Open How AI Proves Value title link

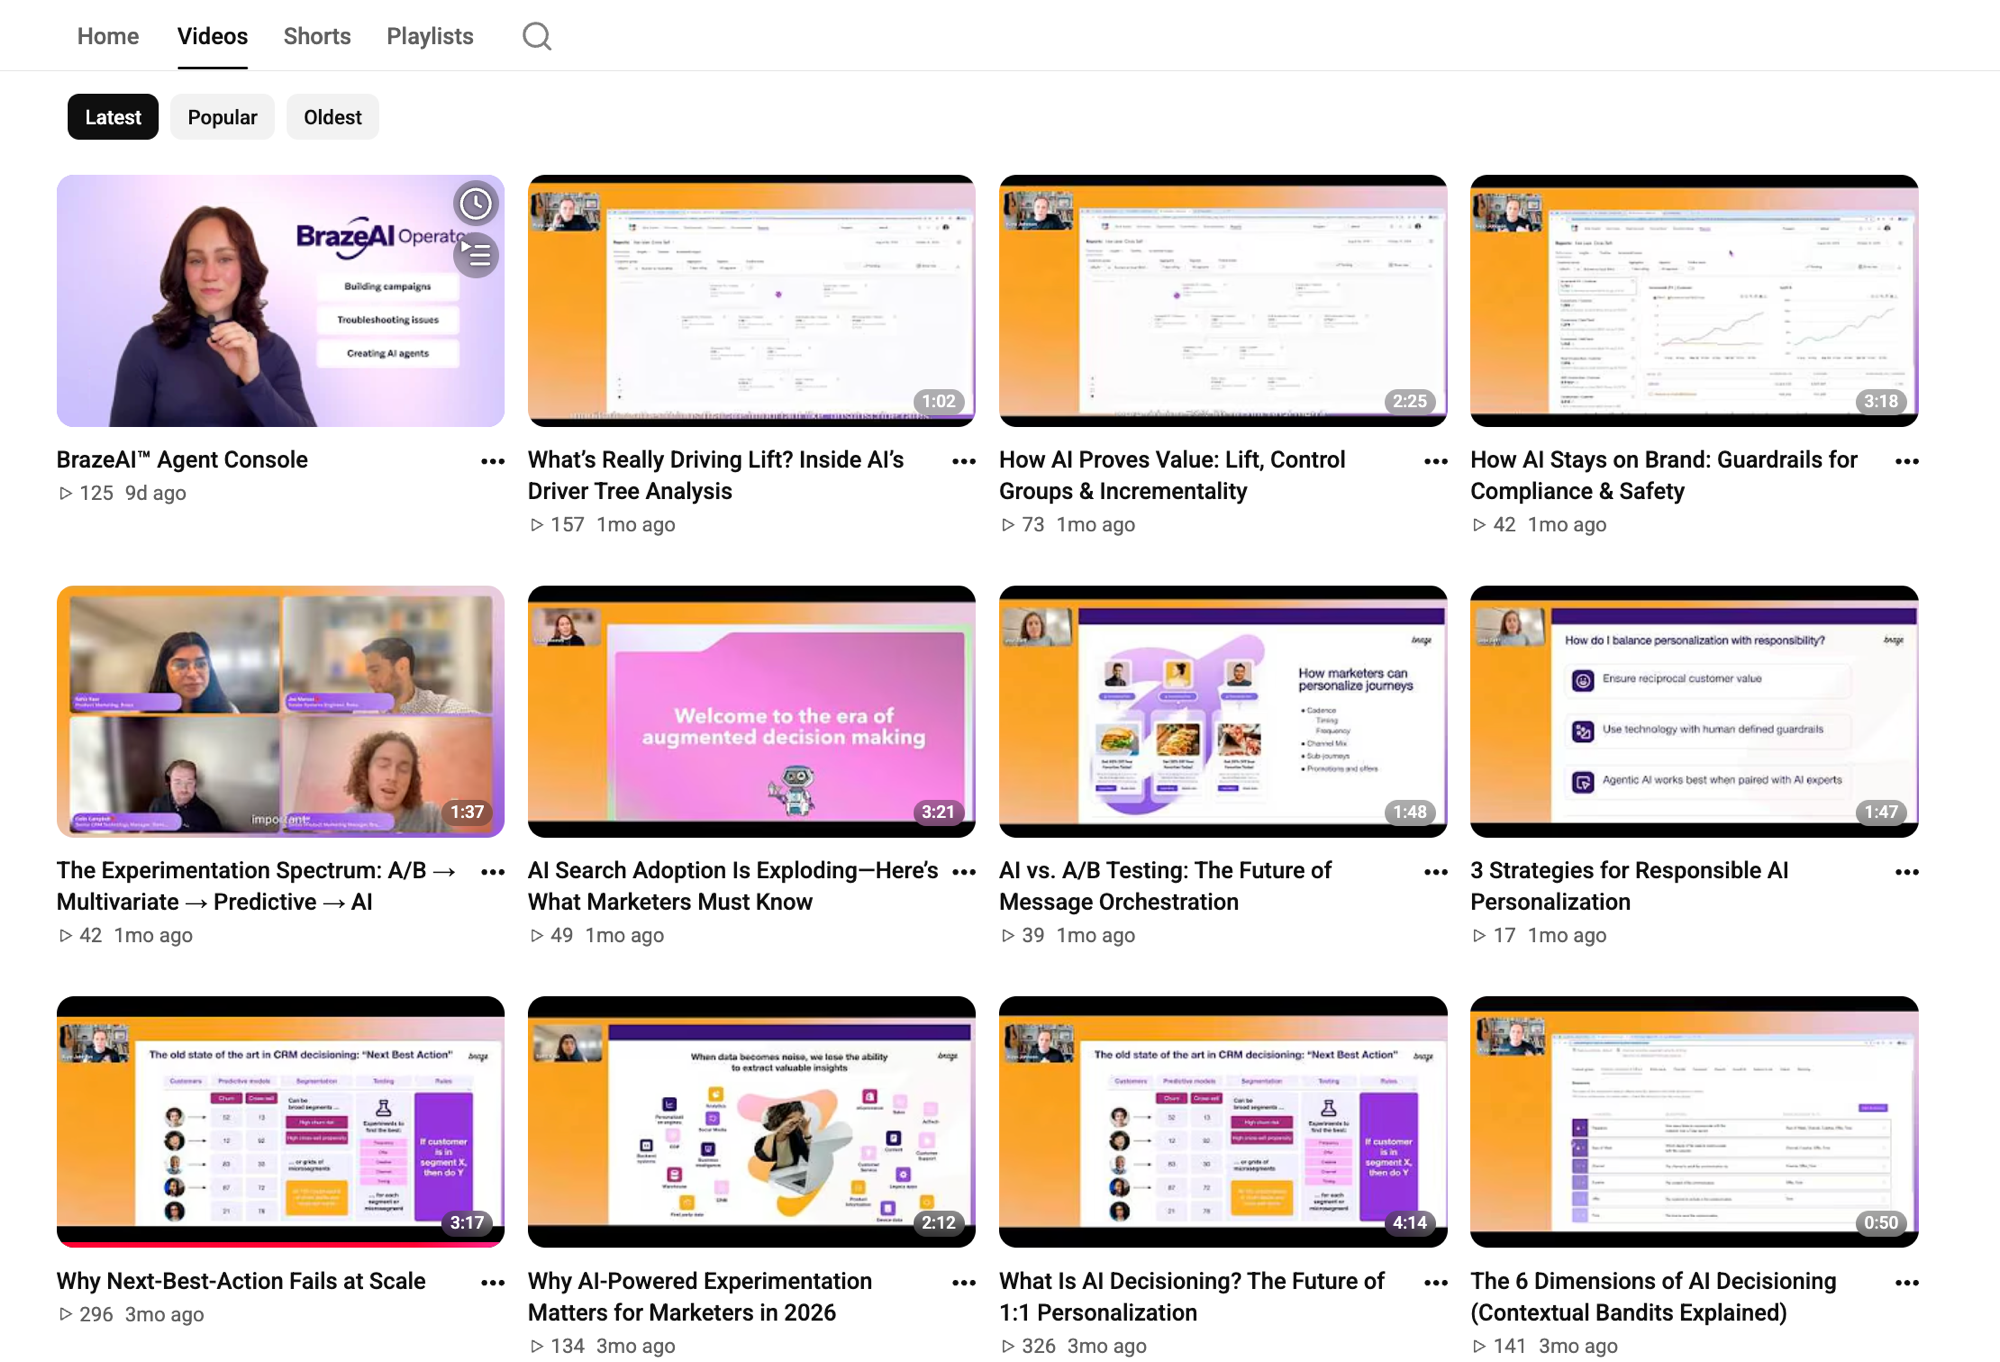coord(1172,475)
